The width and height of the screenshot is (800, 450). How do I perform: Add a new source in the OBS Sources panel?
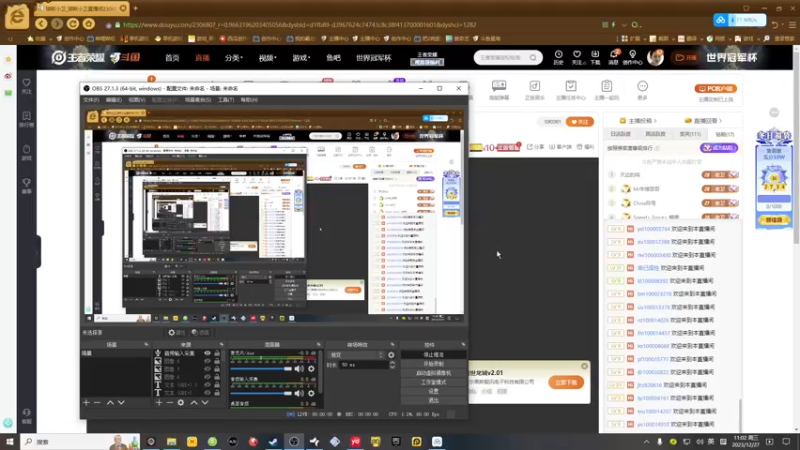[x=159, y=403]
